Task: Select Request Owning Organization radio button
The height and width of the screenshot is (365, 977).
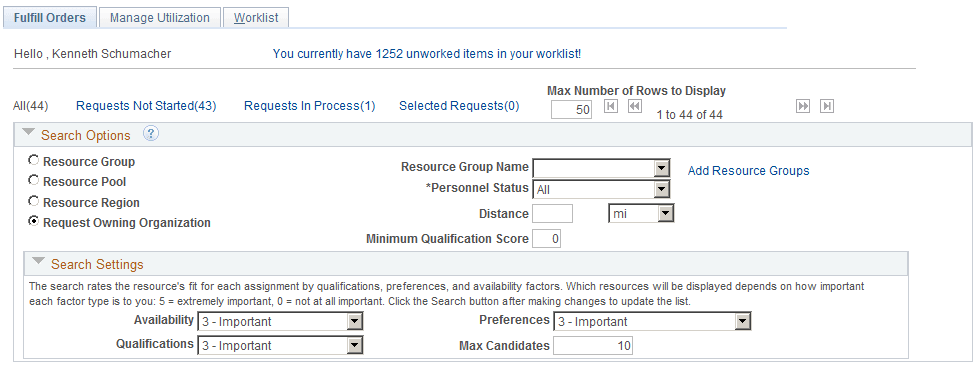Action: pyautogui.click(x=34, y=221)
